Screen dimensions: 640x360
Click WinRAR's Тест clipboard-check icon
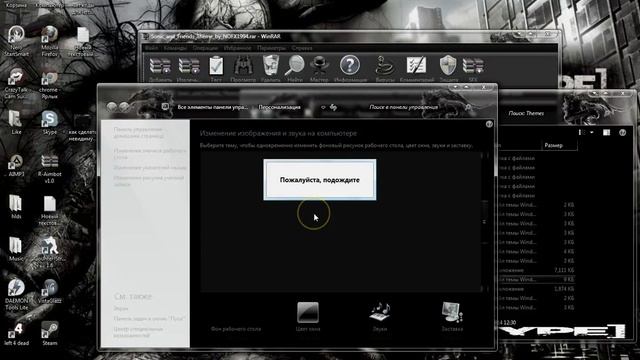coord(216,66)
